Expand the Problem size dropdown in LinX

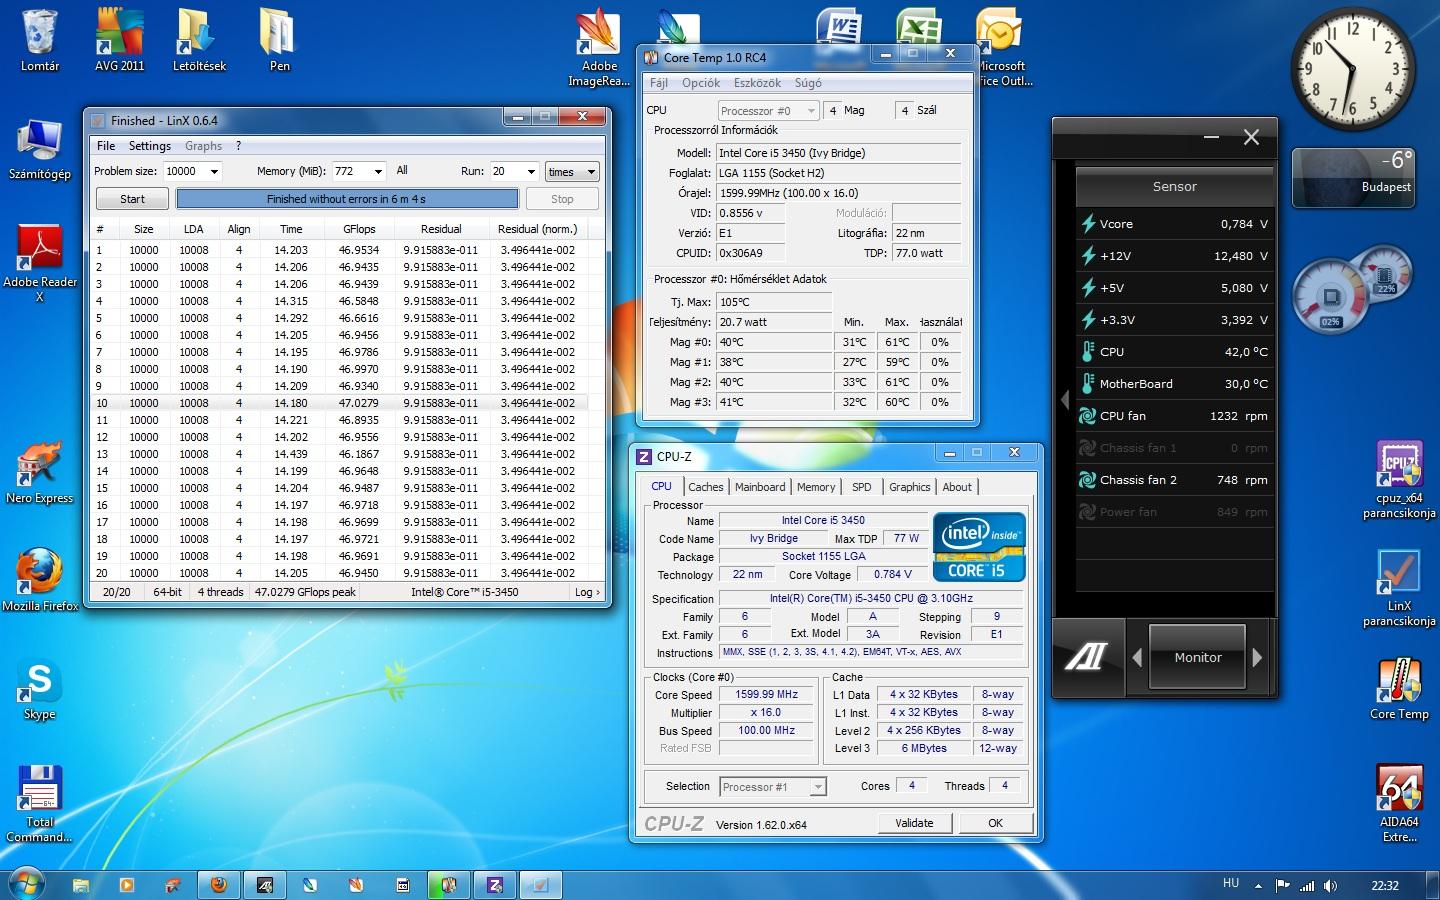[x=214, y=172]
